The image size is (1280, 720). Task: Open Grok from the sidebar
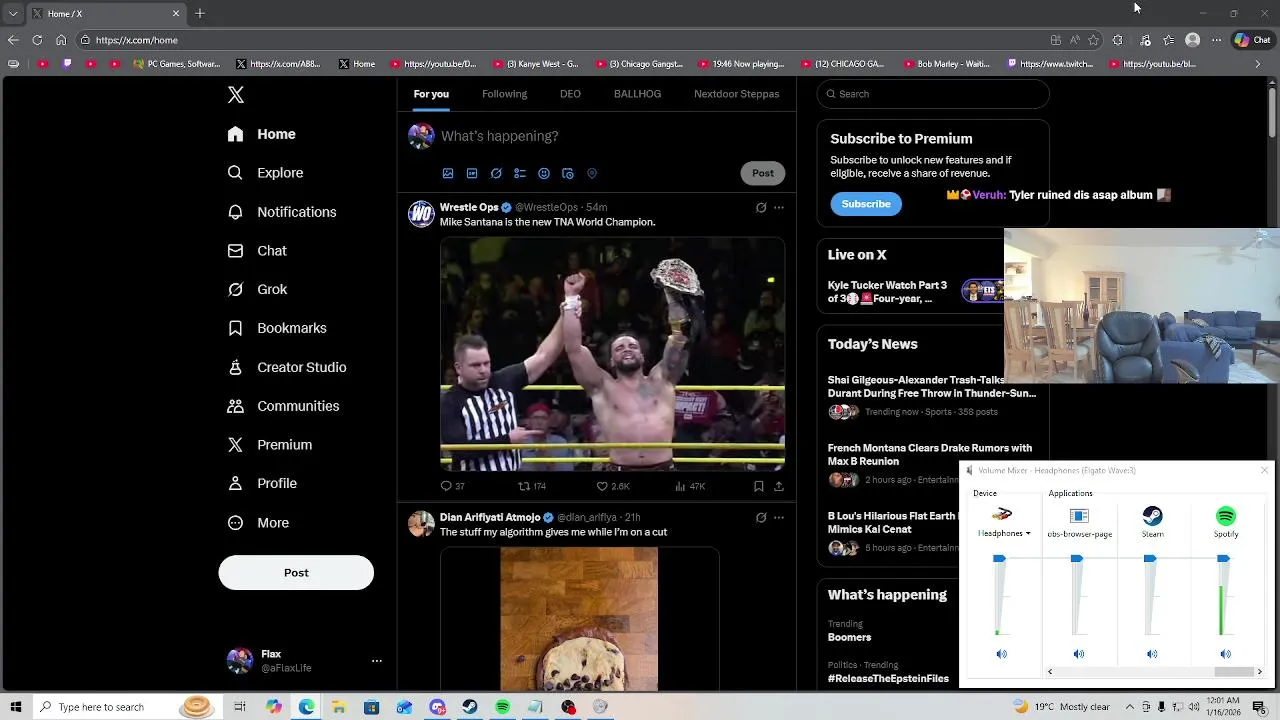(x=257, y=289)
